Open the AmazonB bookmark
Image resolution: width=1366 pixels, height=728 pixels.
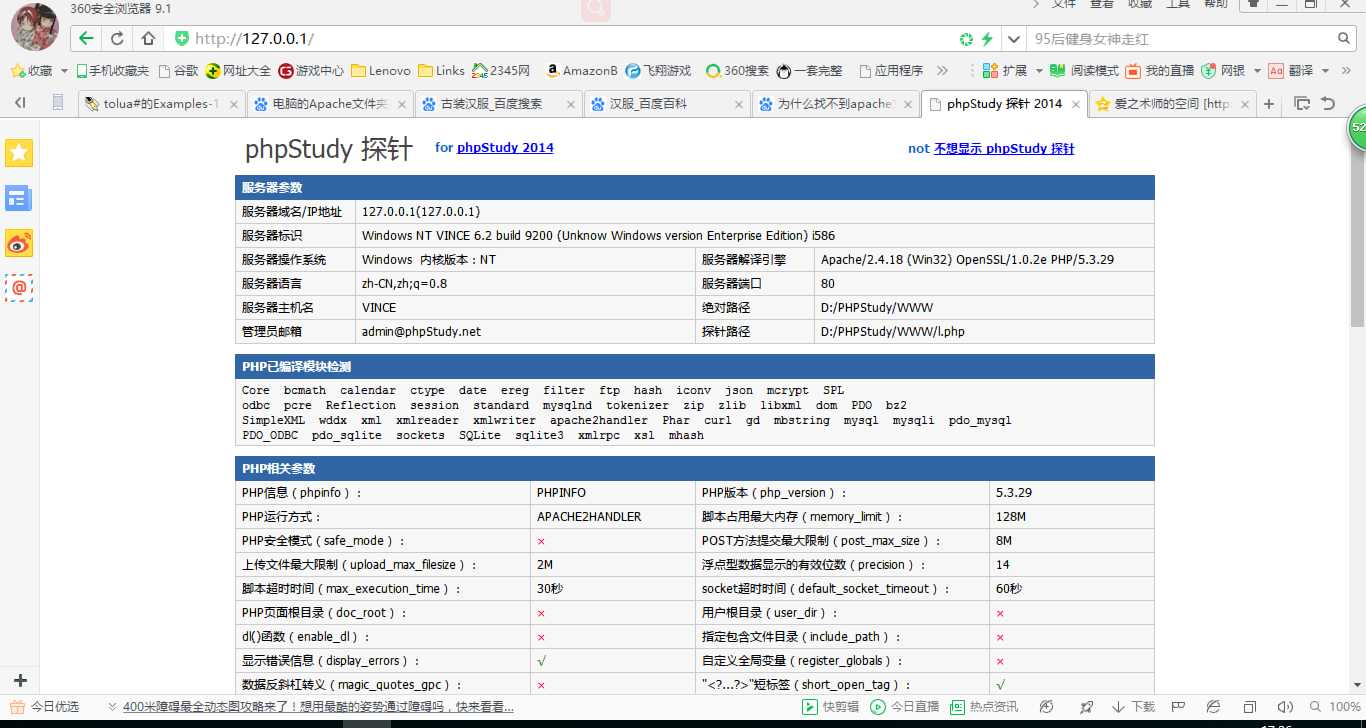coord(582,71)
